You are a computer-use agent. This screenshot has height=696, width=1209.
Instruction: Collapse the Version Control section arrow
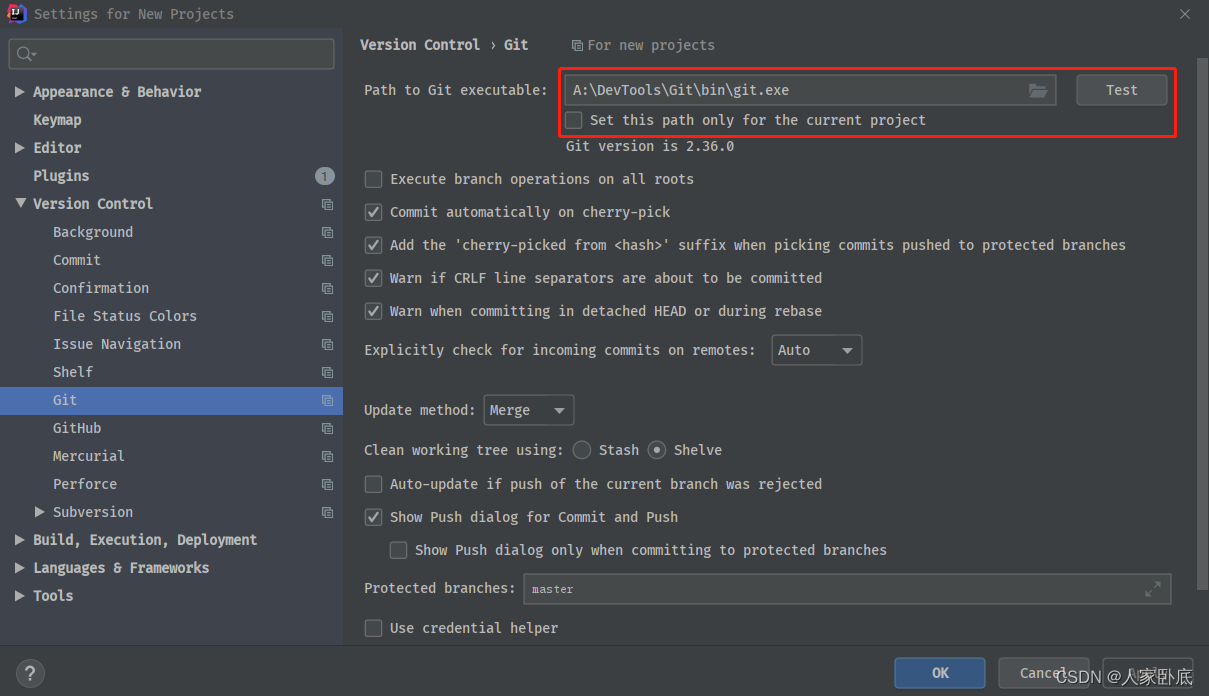20,204
